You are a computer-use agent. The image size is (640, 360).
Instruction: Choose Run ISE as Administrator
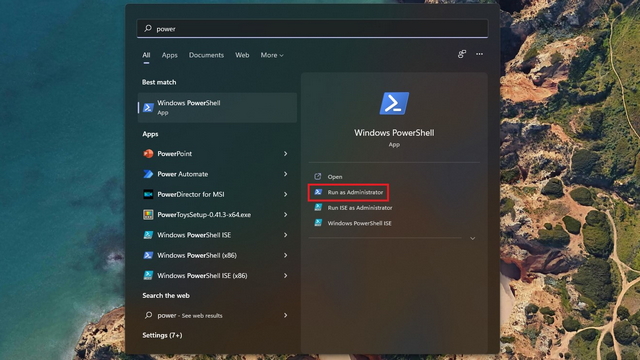pos(360,208)
